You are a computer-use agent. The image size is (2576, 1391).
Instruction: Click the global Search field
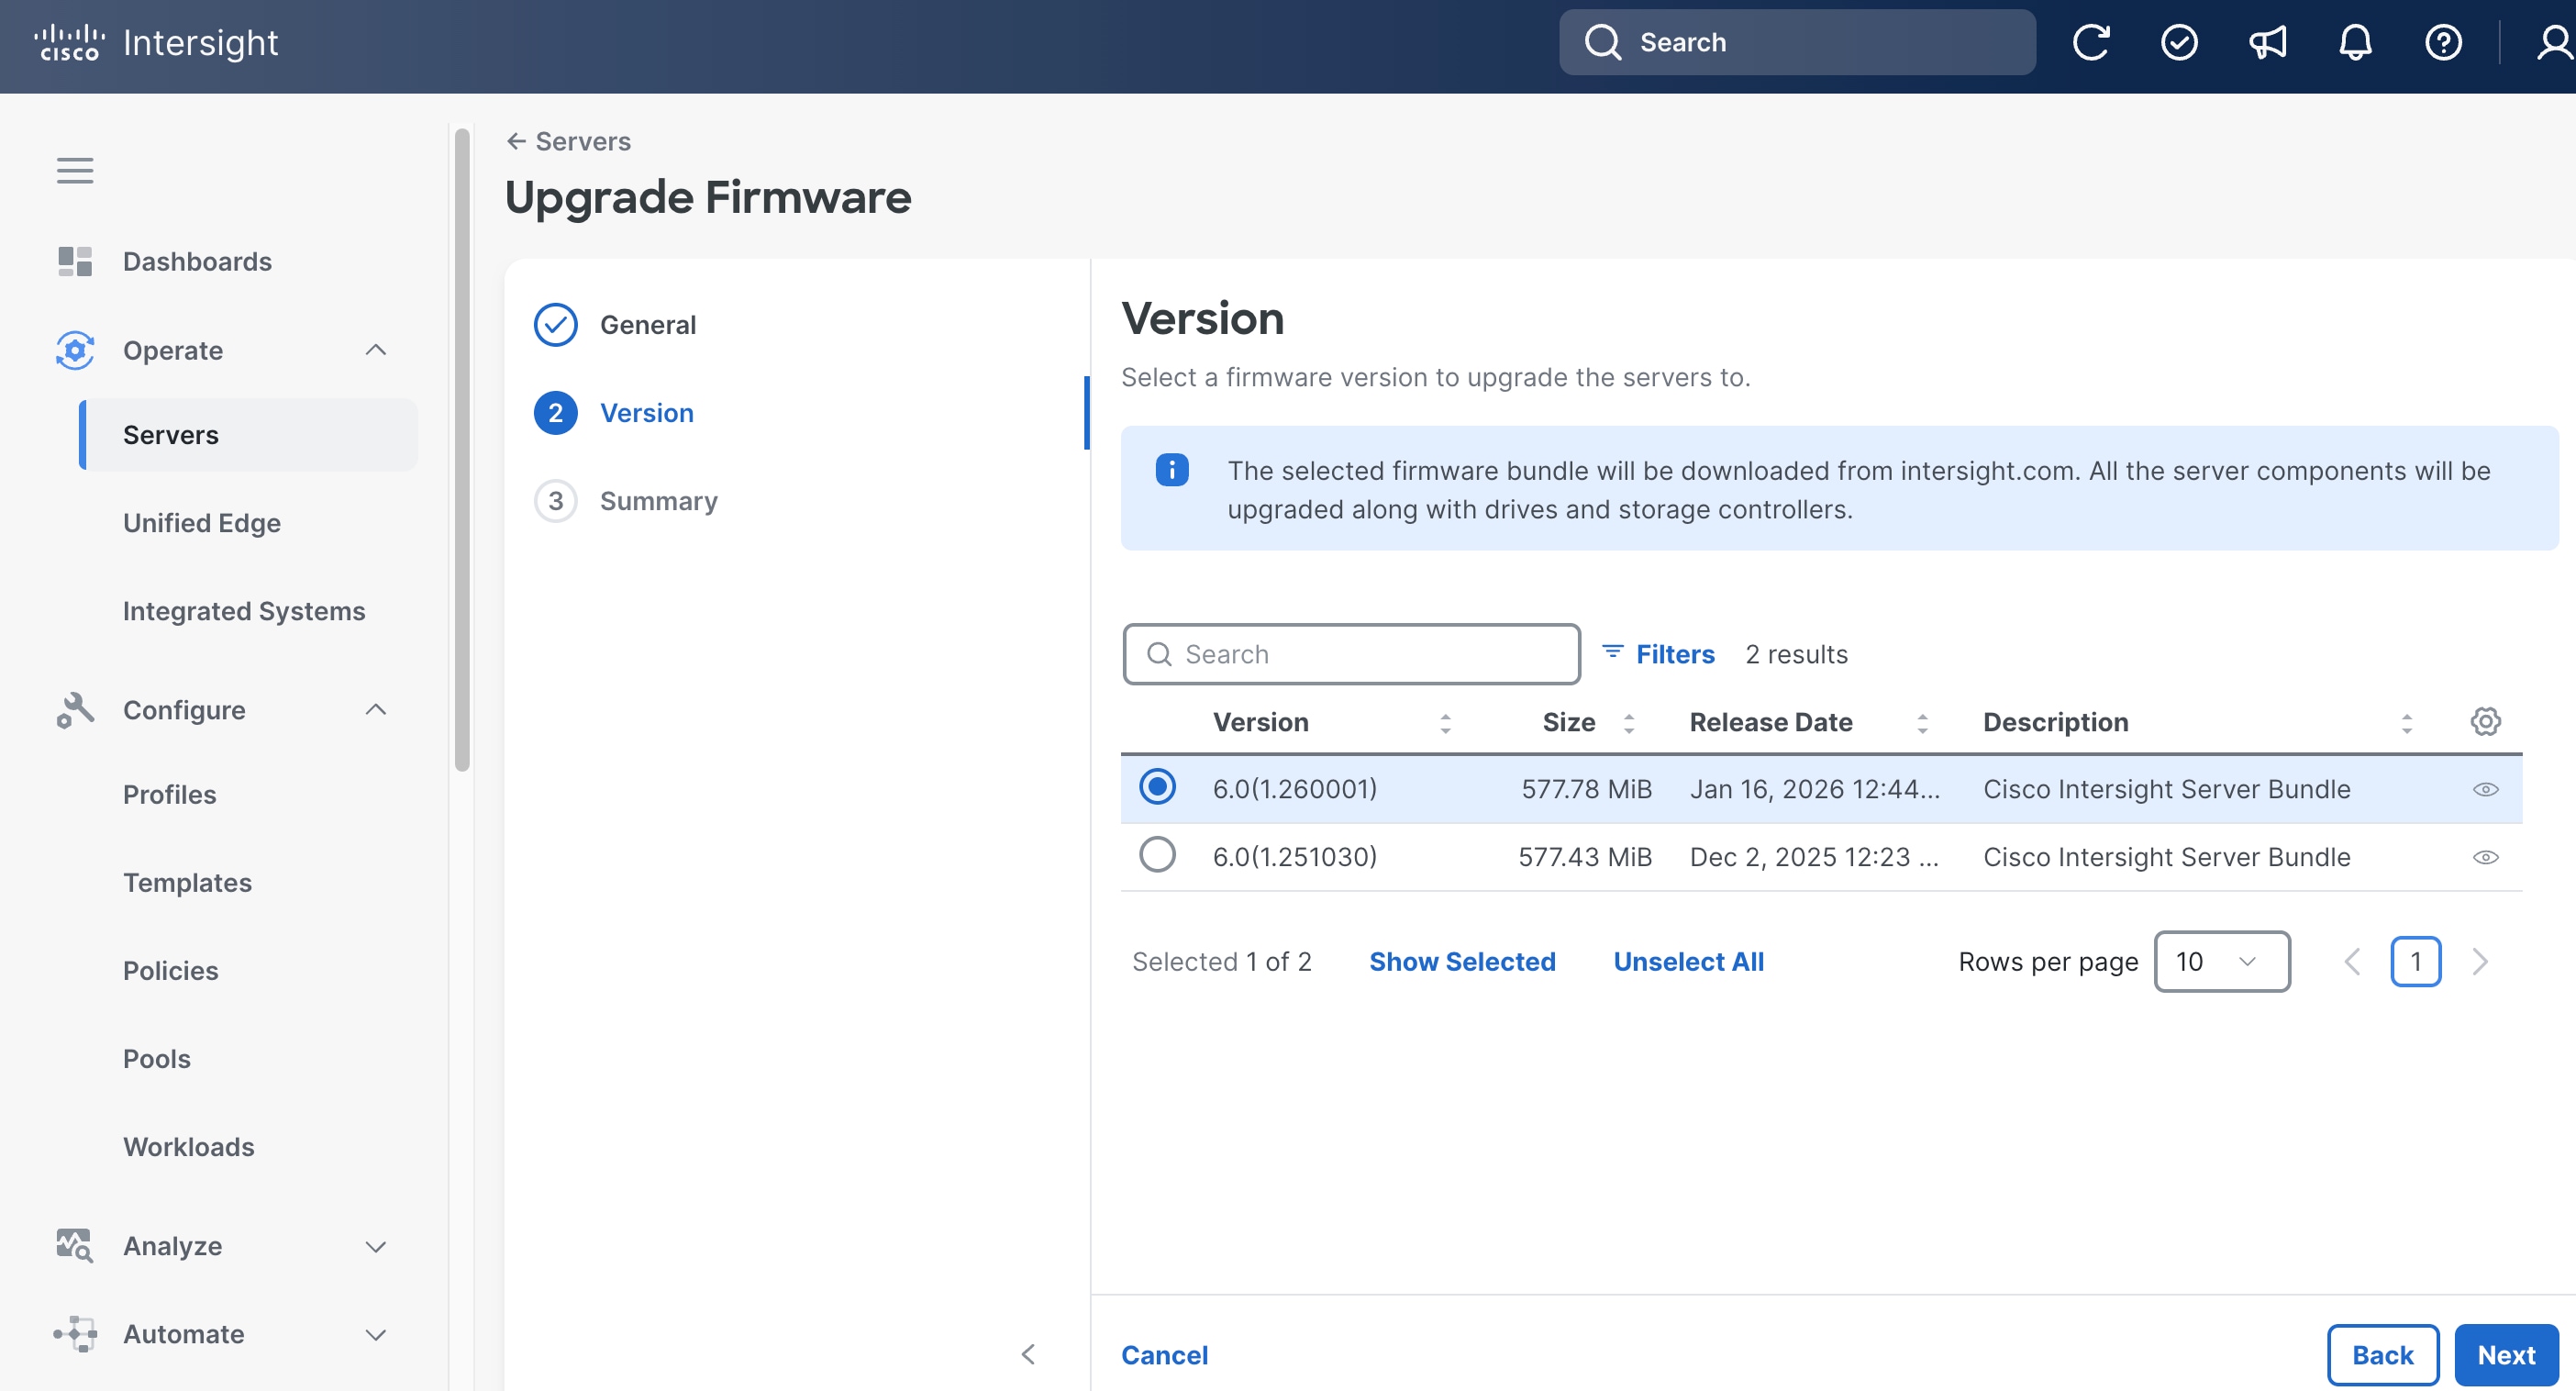(1797, 42)
